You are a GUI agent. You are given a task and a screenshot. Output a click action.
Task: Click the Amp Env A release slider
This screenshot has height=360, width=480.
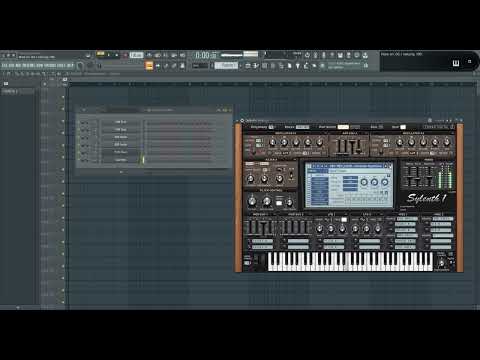point(358,147)
